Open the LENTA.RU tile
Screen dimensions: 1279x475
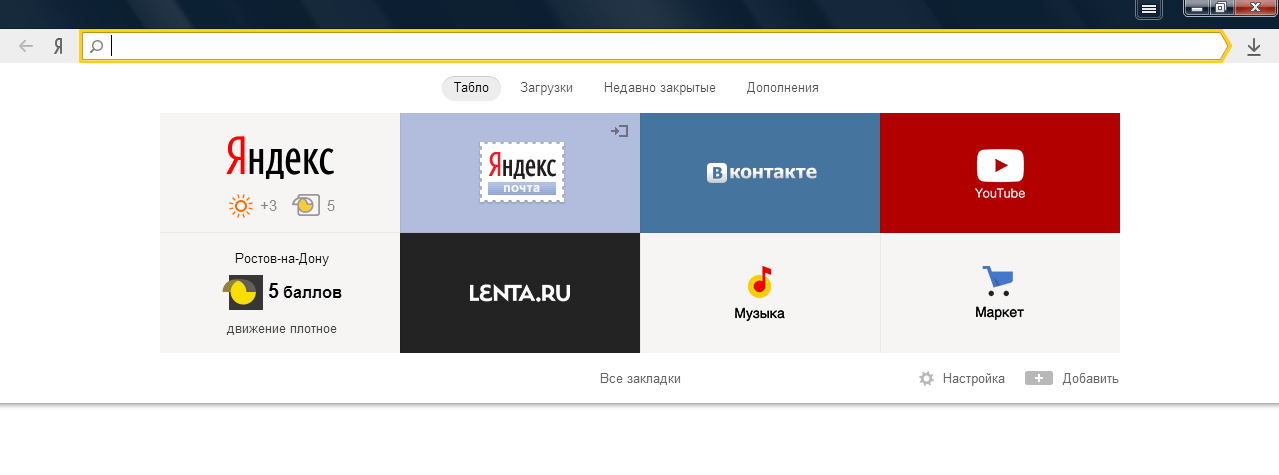[520, 293]
